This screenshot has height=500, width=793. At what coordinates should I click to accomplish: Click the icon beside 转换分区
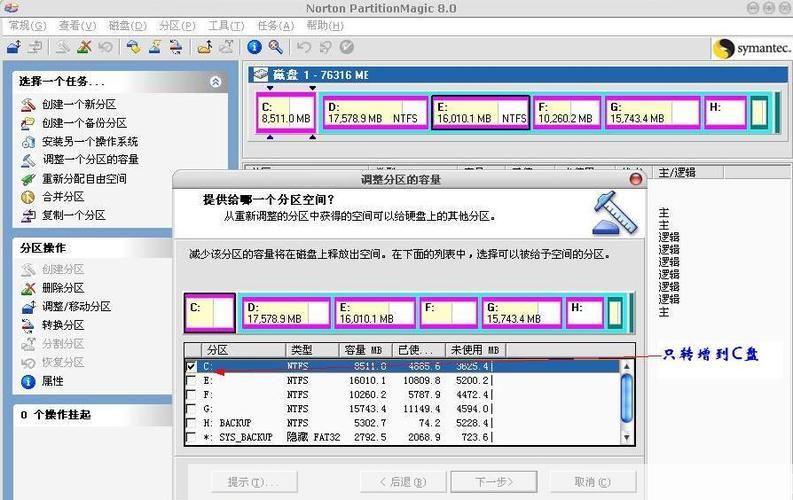28,326
